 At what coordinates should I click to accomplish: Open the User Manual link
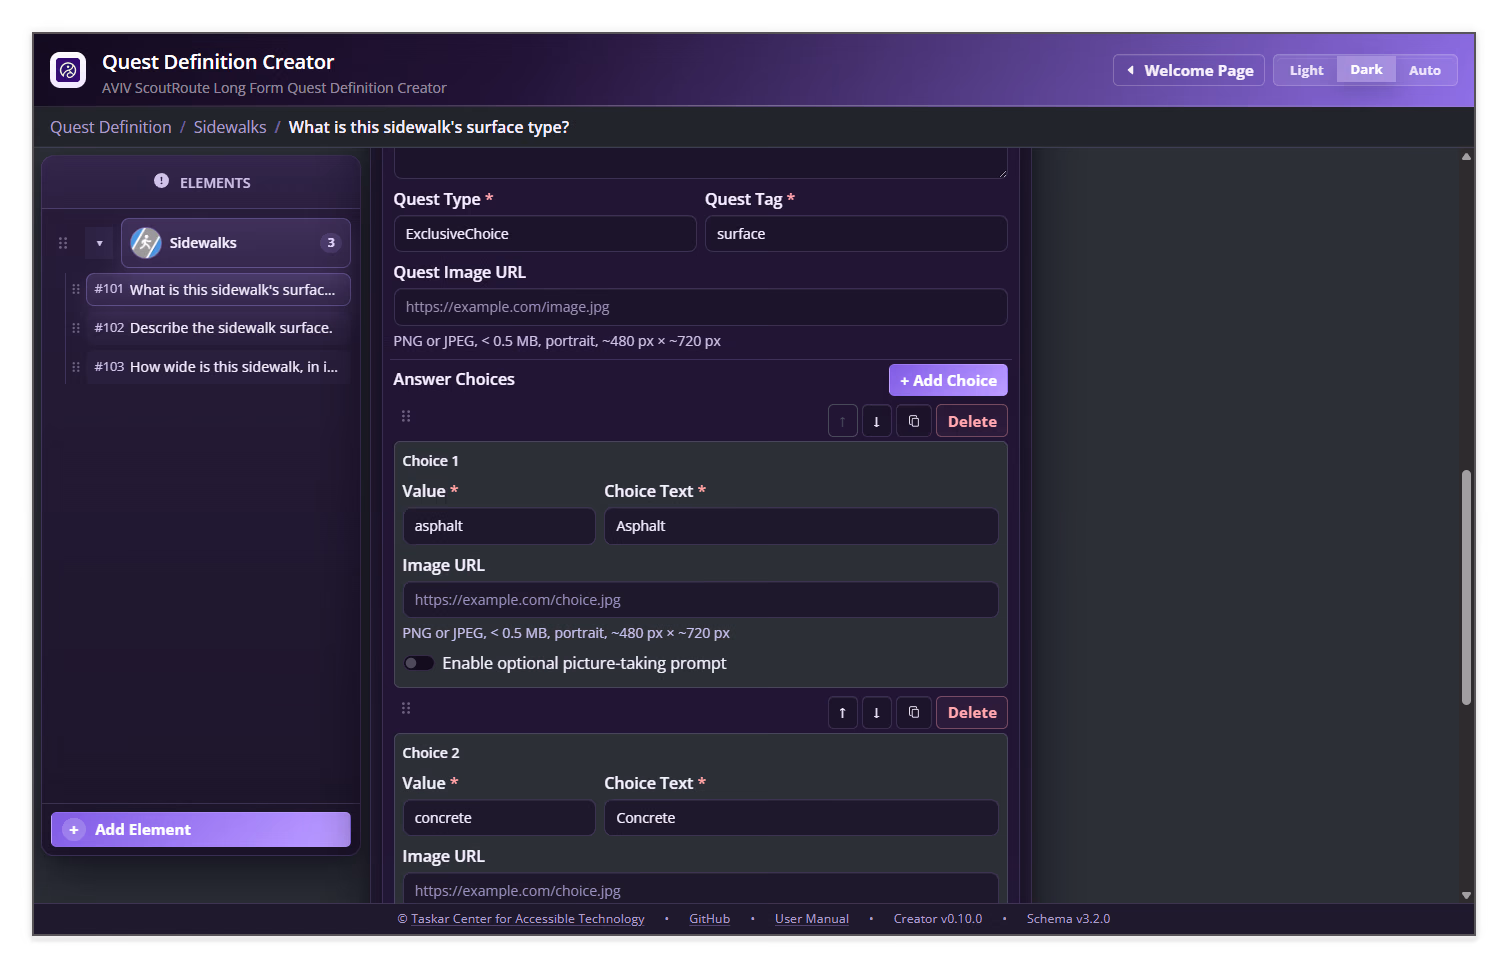[812, 919]
